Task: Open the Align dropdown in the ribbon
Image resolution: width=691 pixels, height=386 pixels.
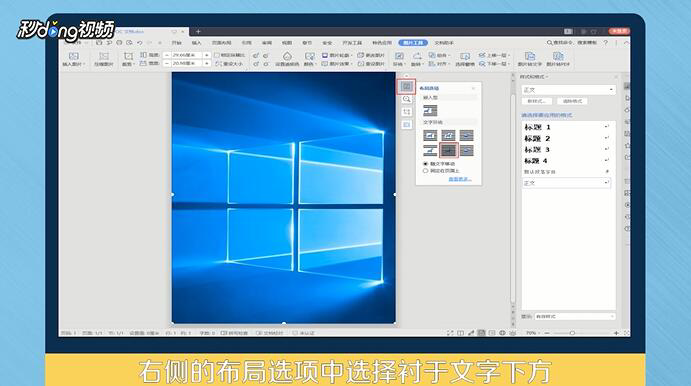Action: [x=439, y=64]
